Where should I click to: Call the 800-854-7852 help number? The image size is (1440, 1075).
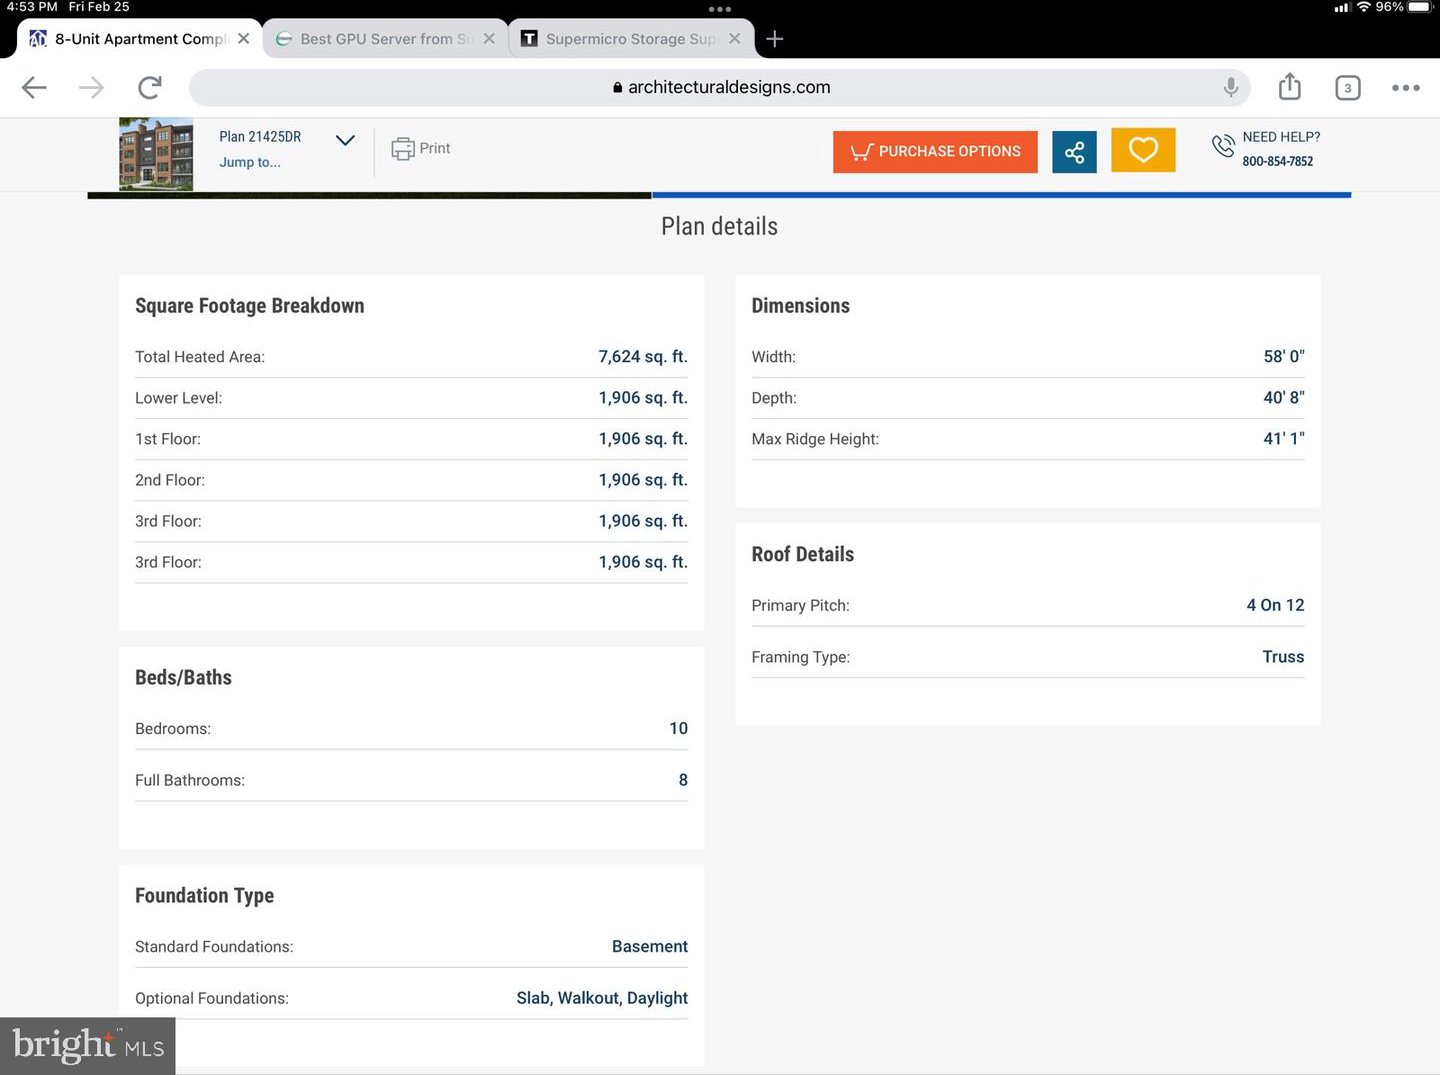(x=1277, y=161)
